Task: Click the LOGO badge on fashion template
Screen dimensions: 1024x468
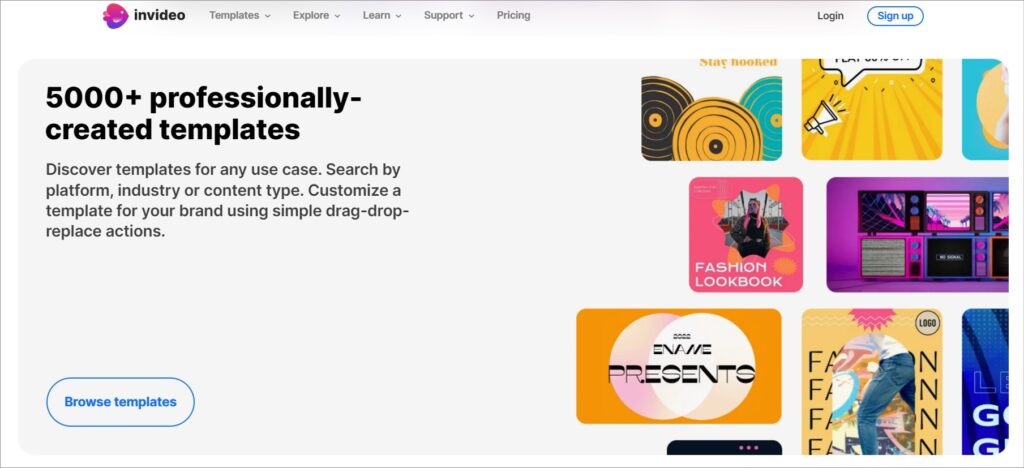Action: pos(926,322)
